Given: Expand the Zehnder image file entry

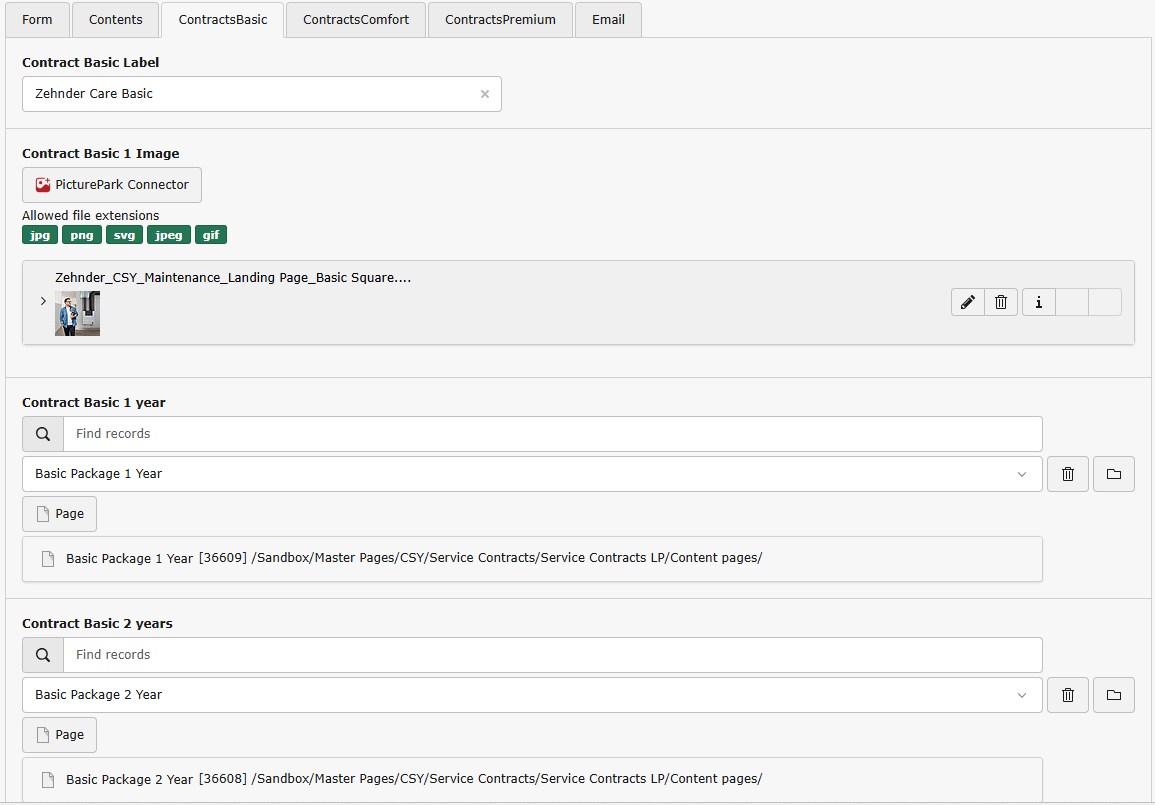Looking at the screenshot, I should 43,301.
